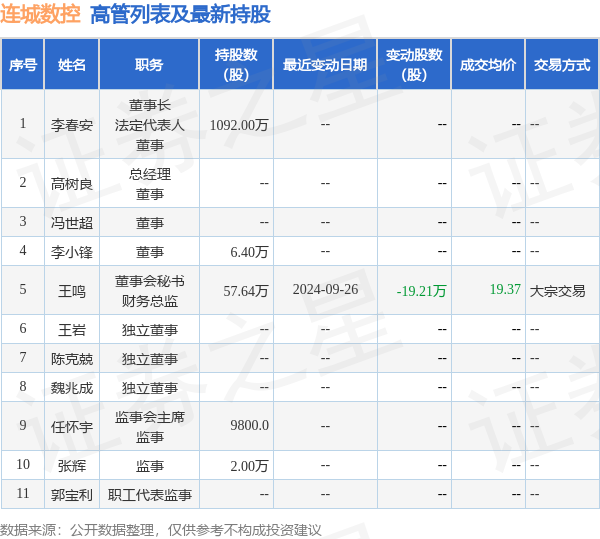Click the 序号 column header
Screen dimensions: 600x539
click(x=23, y=65)
